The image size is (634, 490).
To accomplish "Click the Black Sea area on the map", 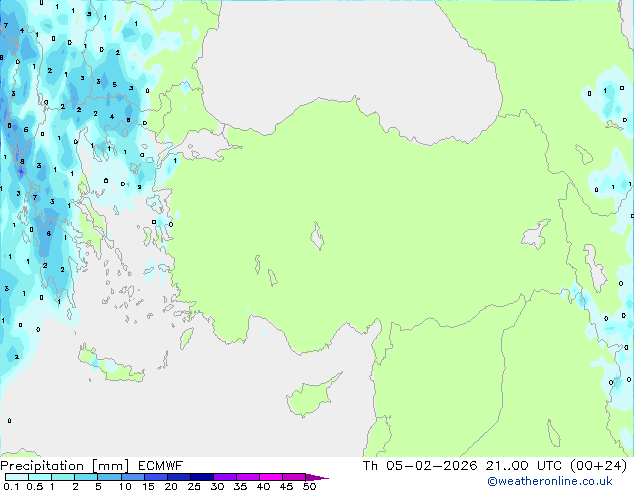I will click(x=350, y=50).
